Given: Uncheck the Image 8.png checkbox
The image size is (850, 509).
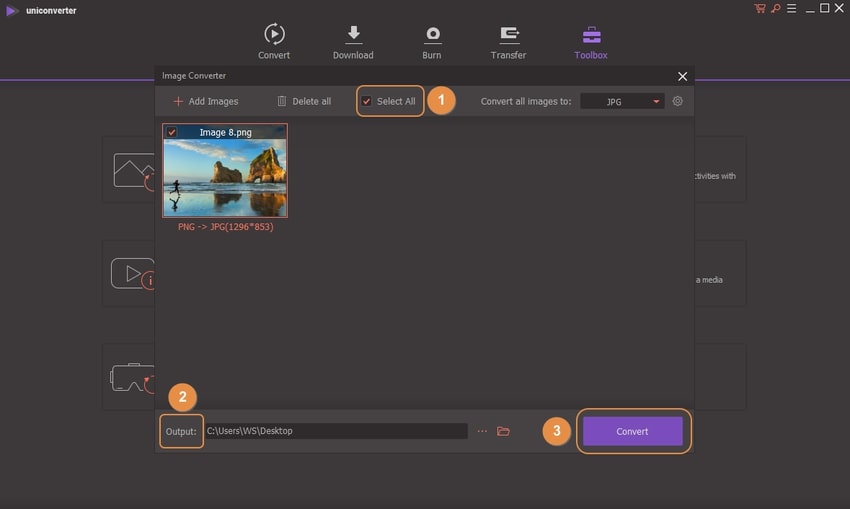Looking at the screenshot, I should [172, 132].
